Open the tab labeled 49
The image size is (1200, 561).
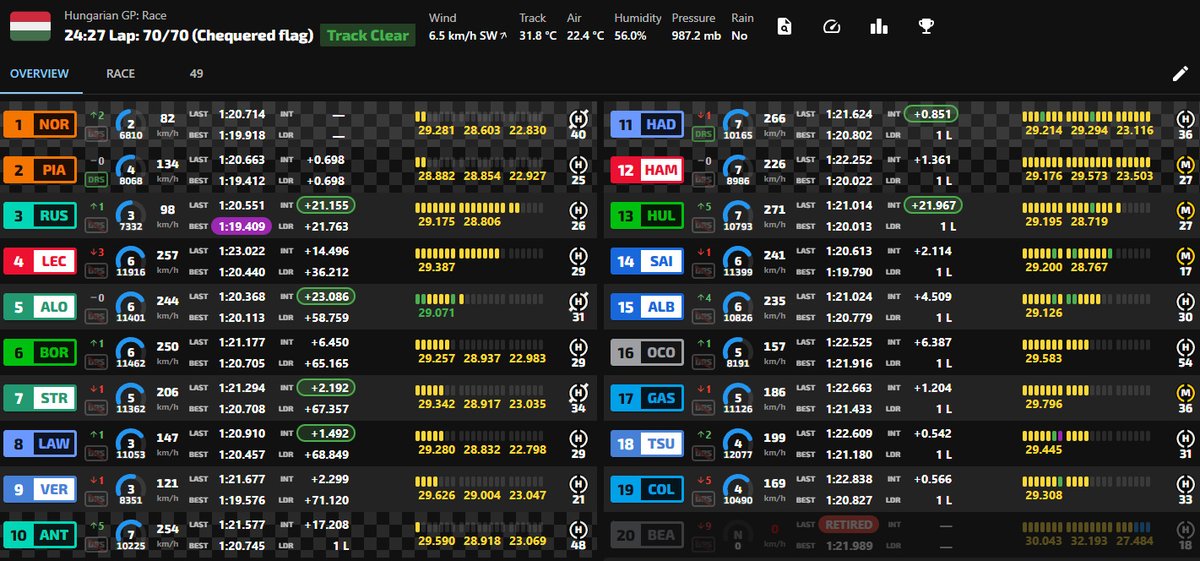click(x=196, y=74)
